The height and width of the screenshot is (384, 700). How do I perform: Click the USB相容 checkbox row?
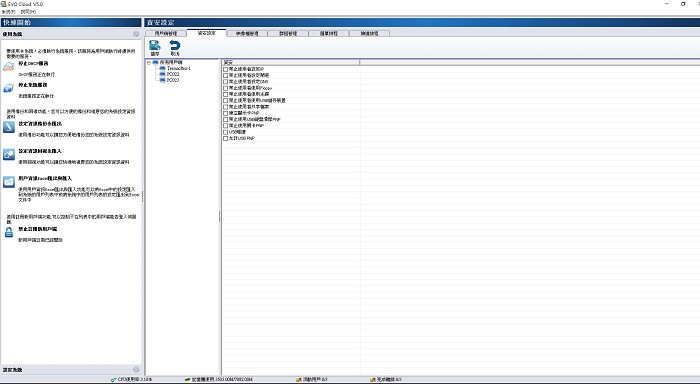pos(235,132)
